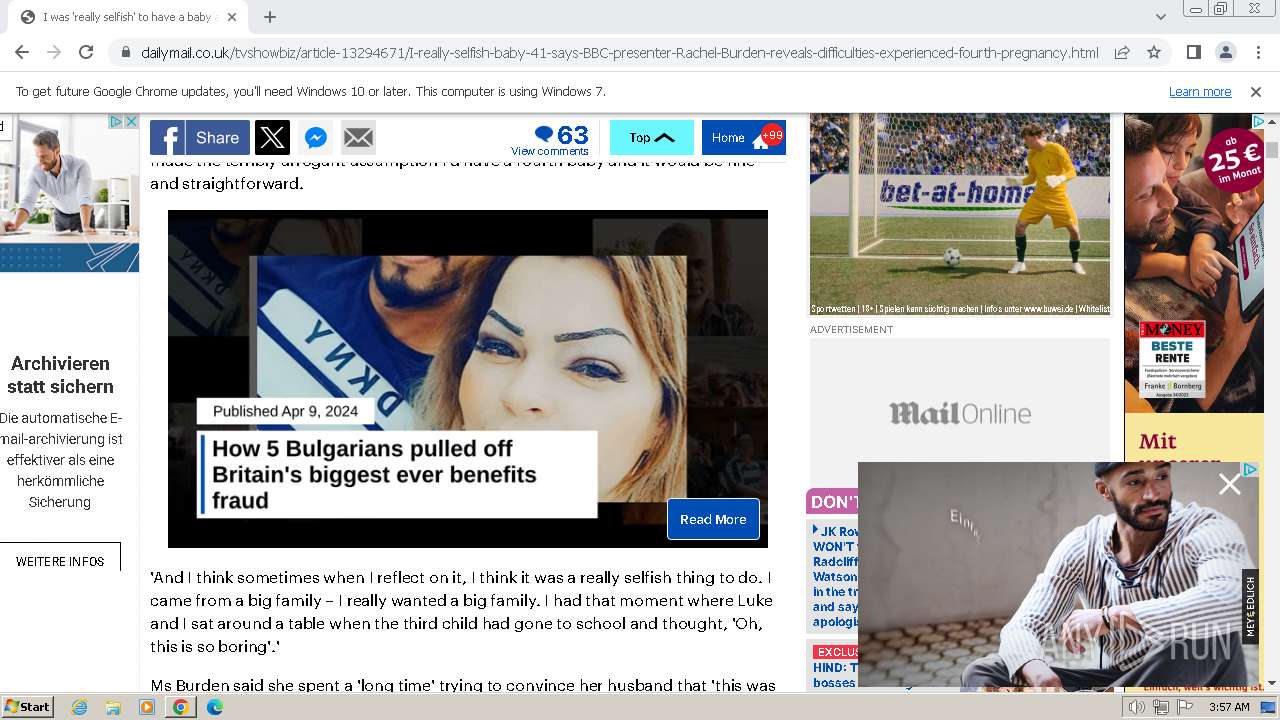
Task: Launch Internet Explorer from taskbar
Action: [79, 707]
